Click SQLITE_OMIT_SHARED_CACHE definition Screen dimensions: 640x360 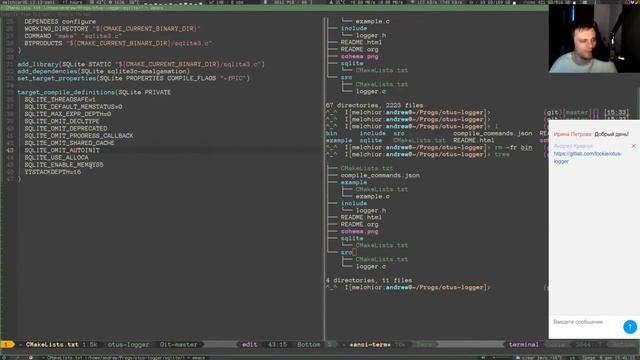pos(69,143)
